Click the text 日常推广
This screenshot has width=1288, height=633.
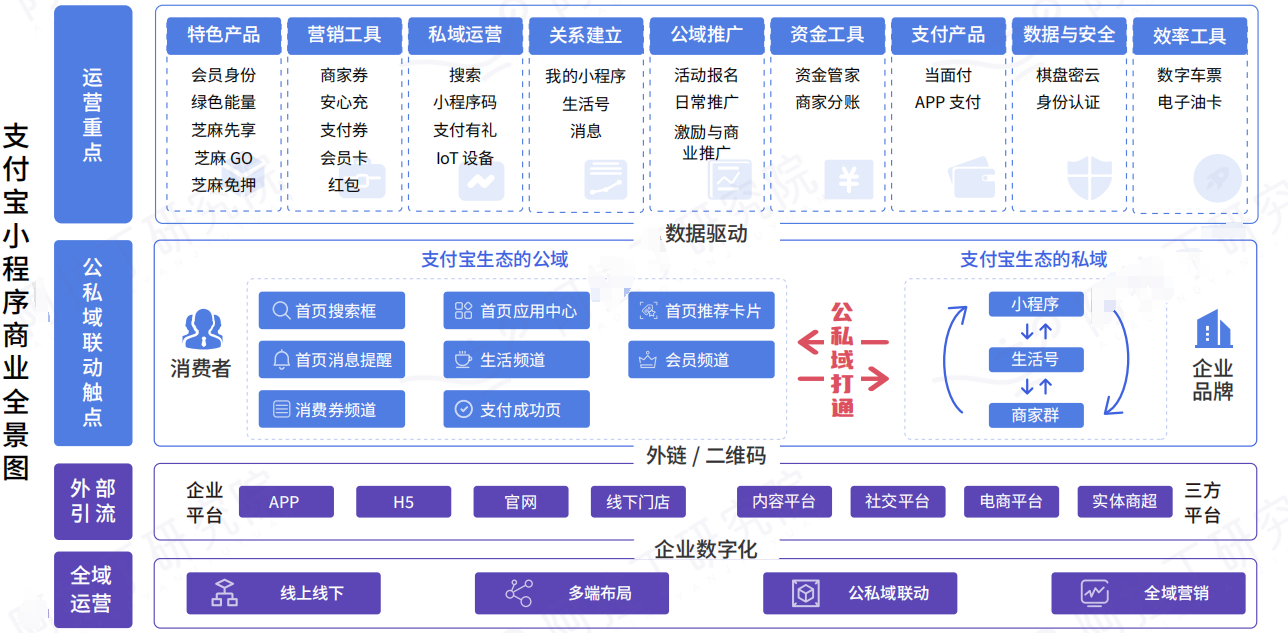[x=707, y=102]
